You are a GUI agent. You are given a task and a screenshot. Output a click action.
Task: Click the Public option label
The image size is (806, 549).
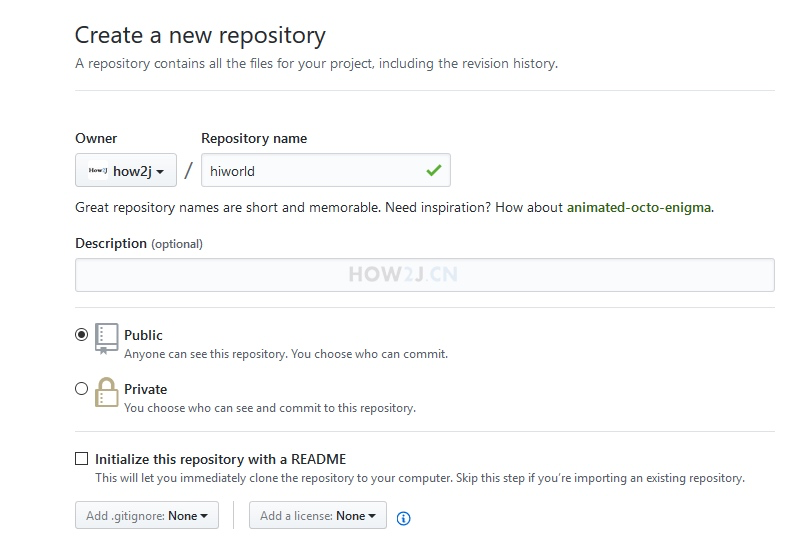143,335
